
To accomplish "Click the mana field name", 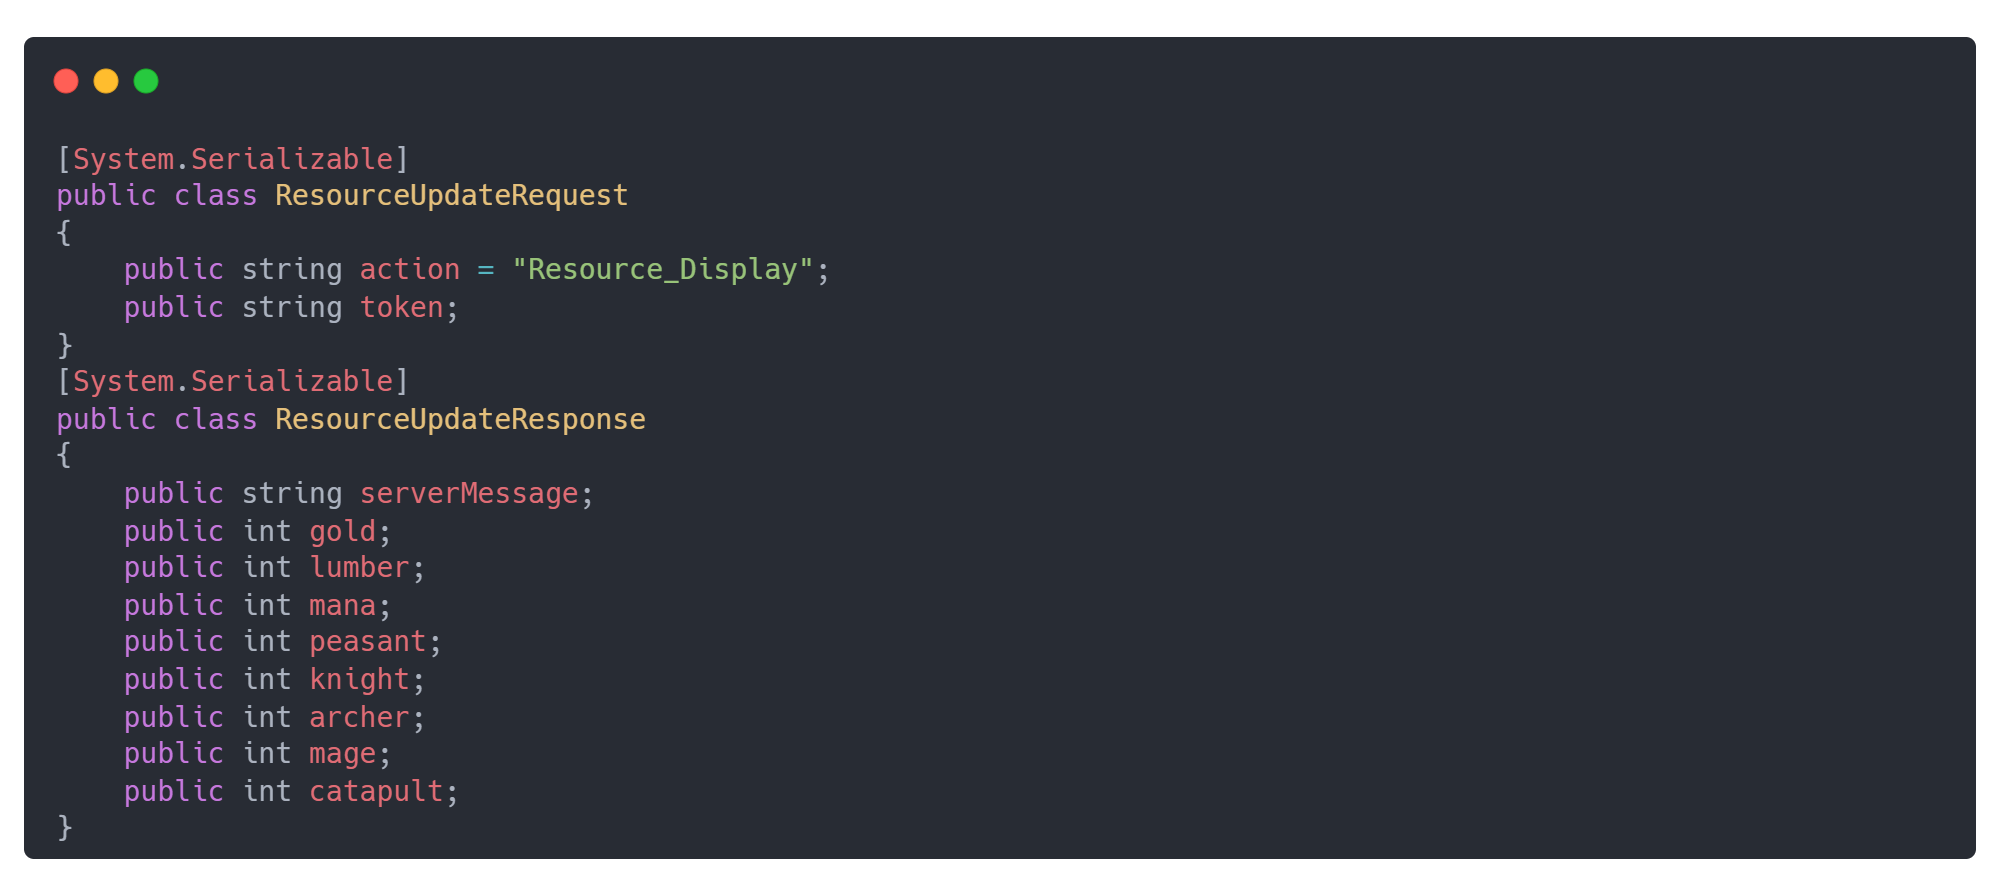I will (342, 605).
